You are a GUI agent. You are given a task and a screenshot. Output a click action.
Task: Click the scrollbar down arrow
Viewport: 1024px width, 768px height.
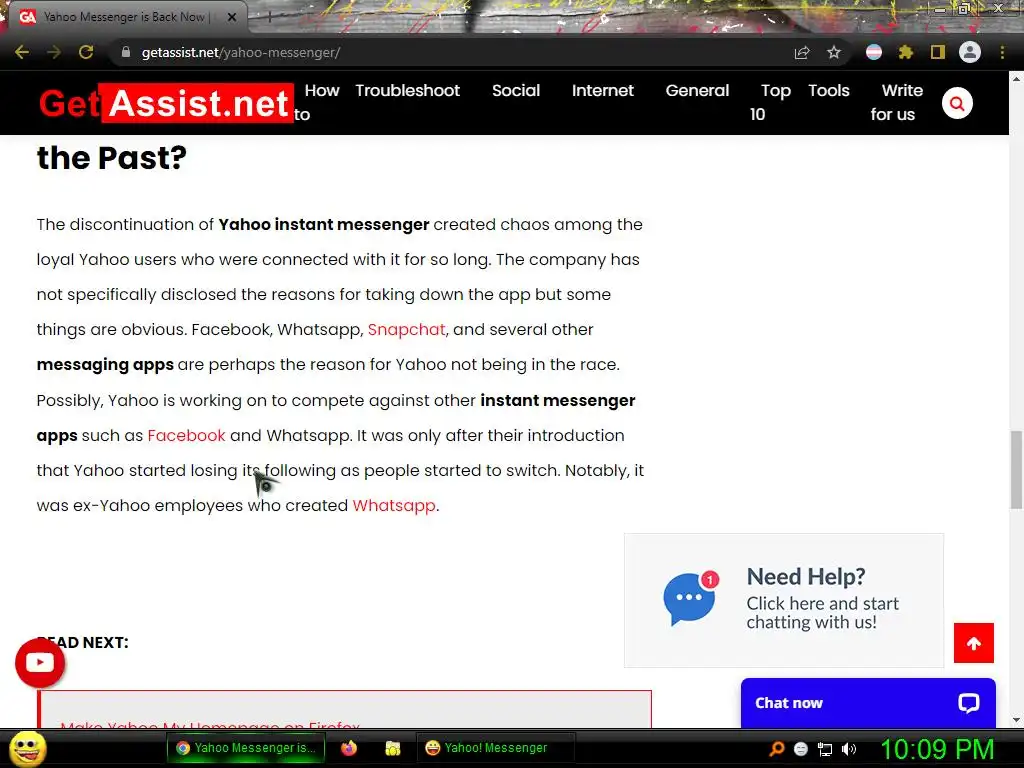1016,720
